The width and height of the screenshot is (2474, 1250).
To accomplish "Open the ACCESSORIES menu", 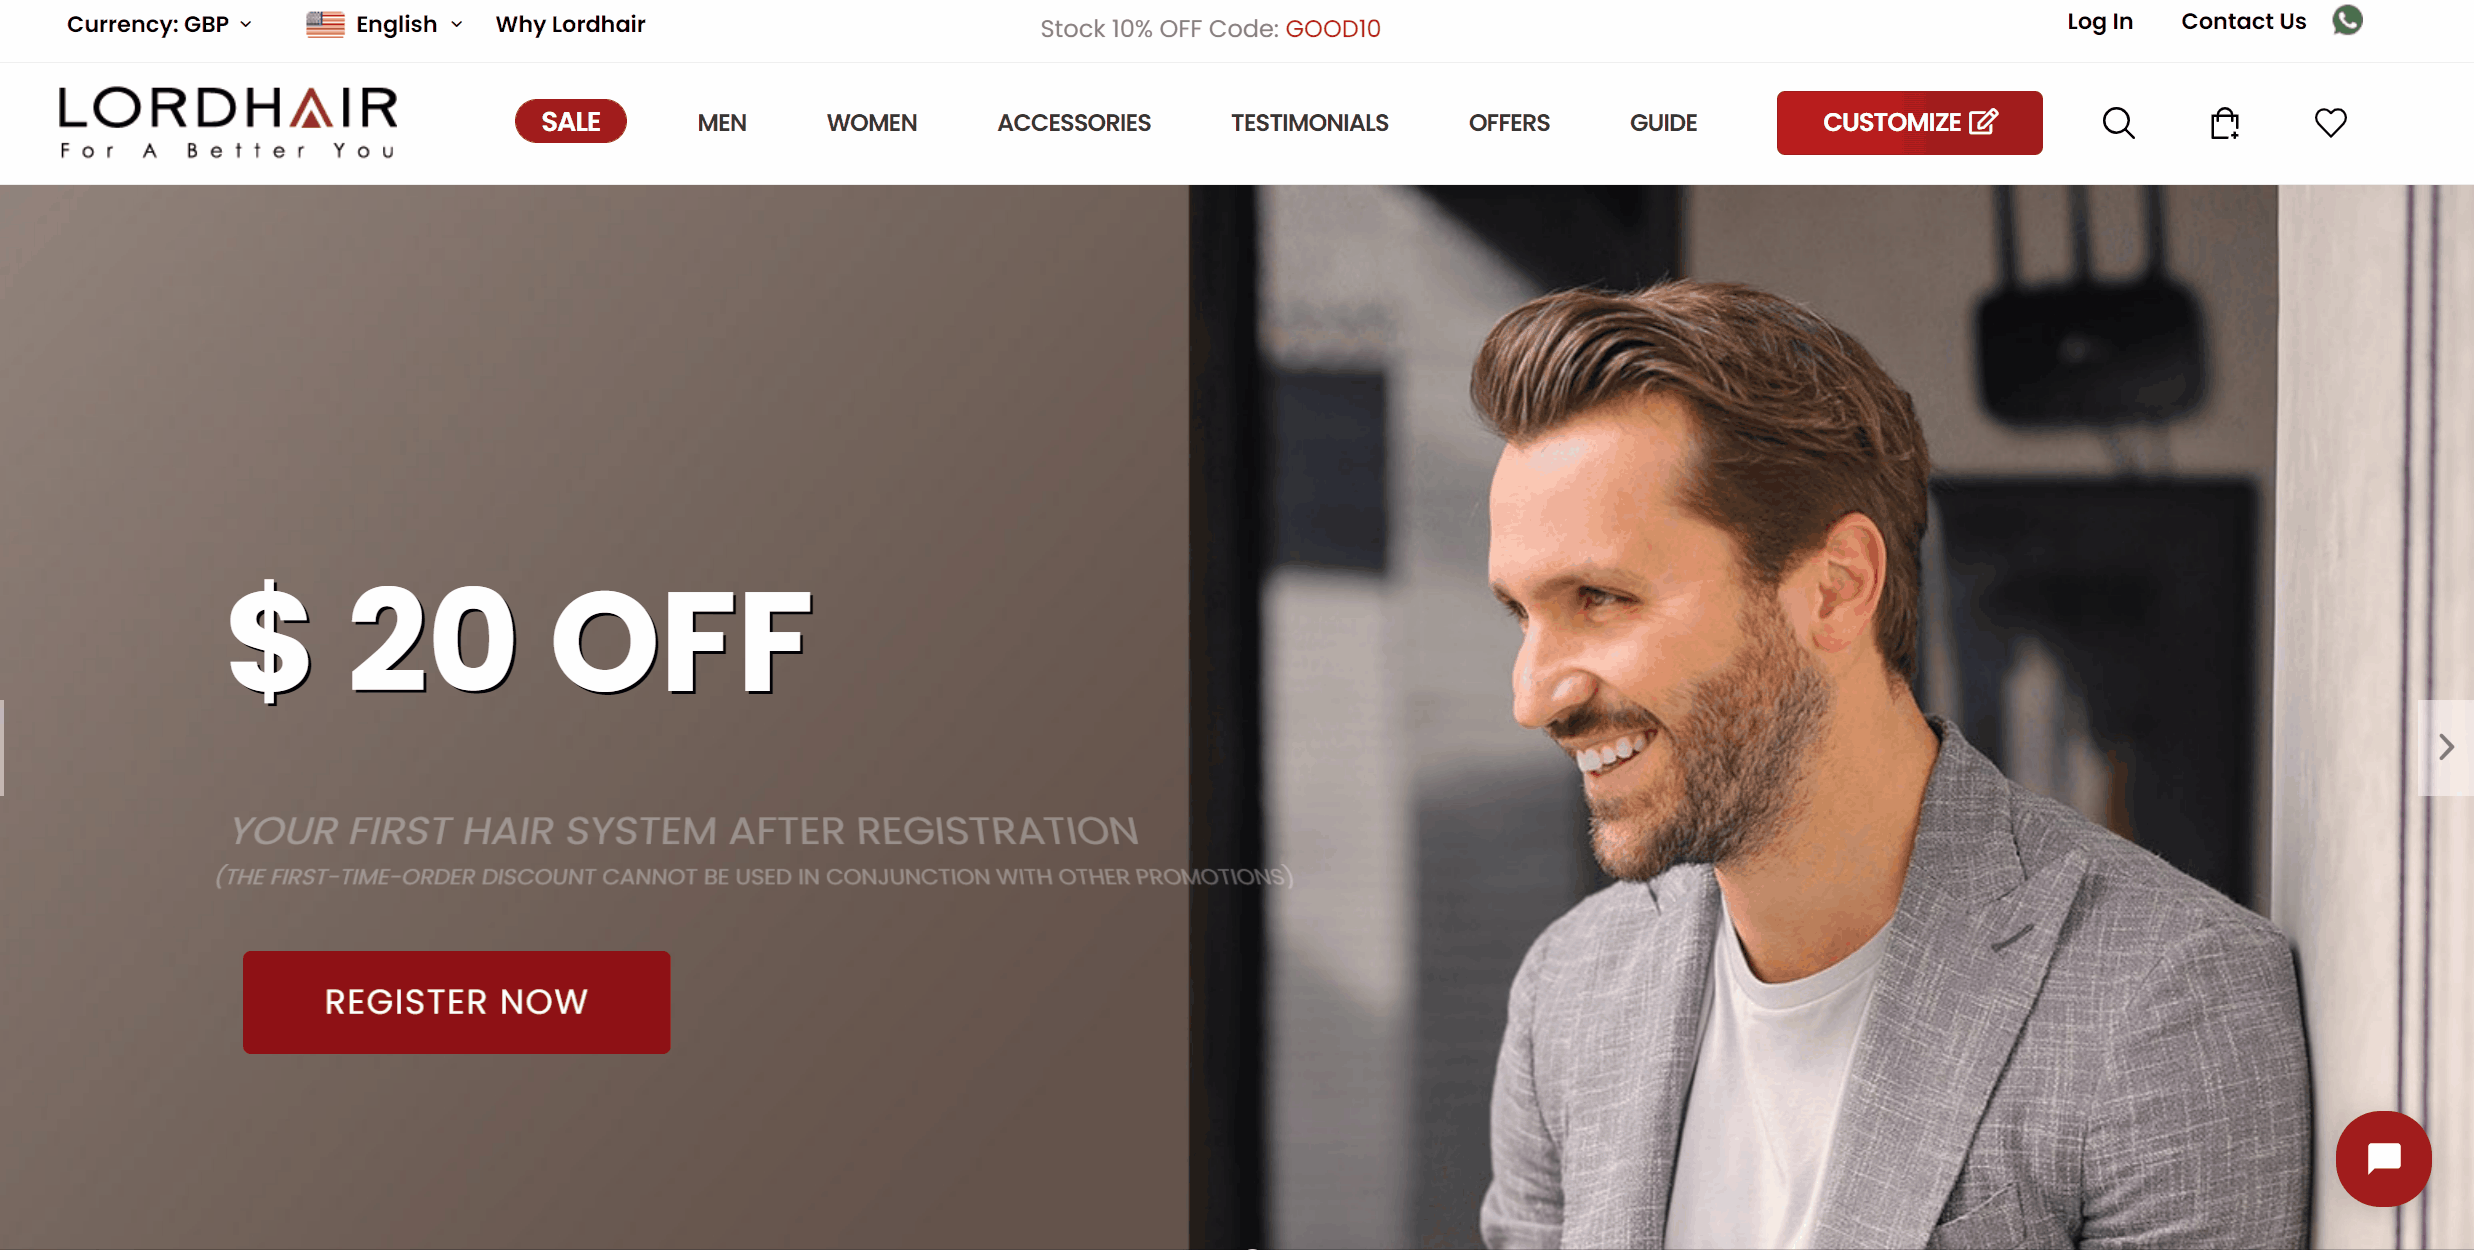I will coord(1074,123).
